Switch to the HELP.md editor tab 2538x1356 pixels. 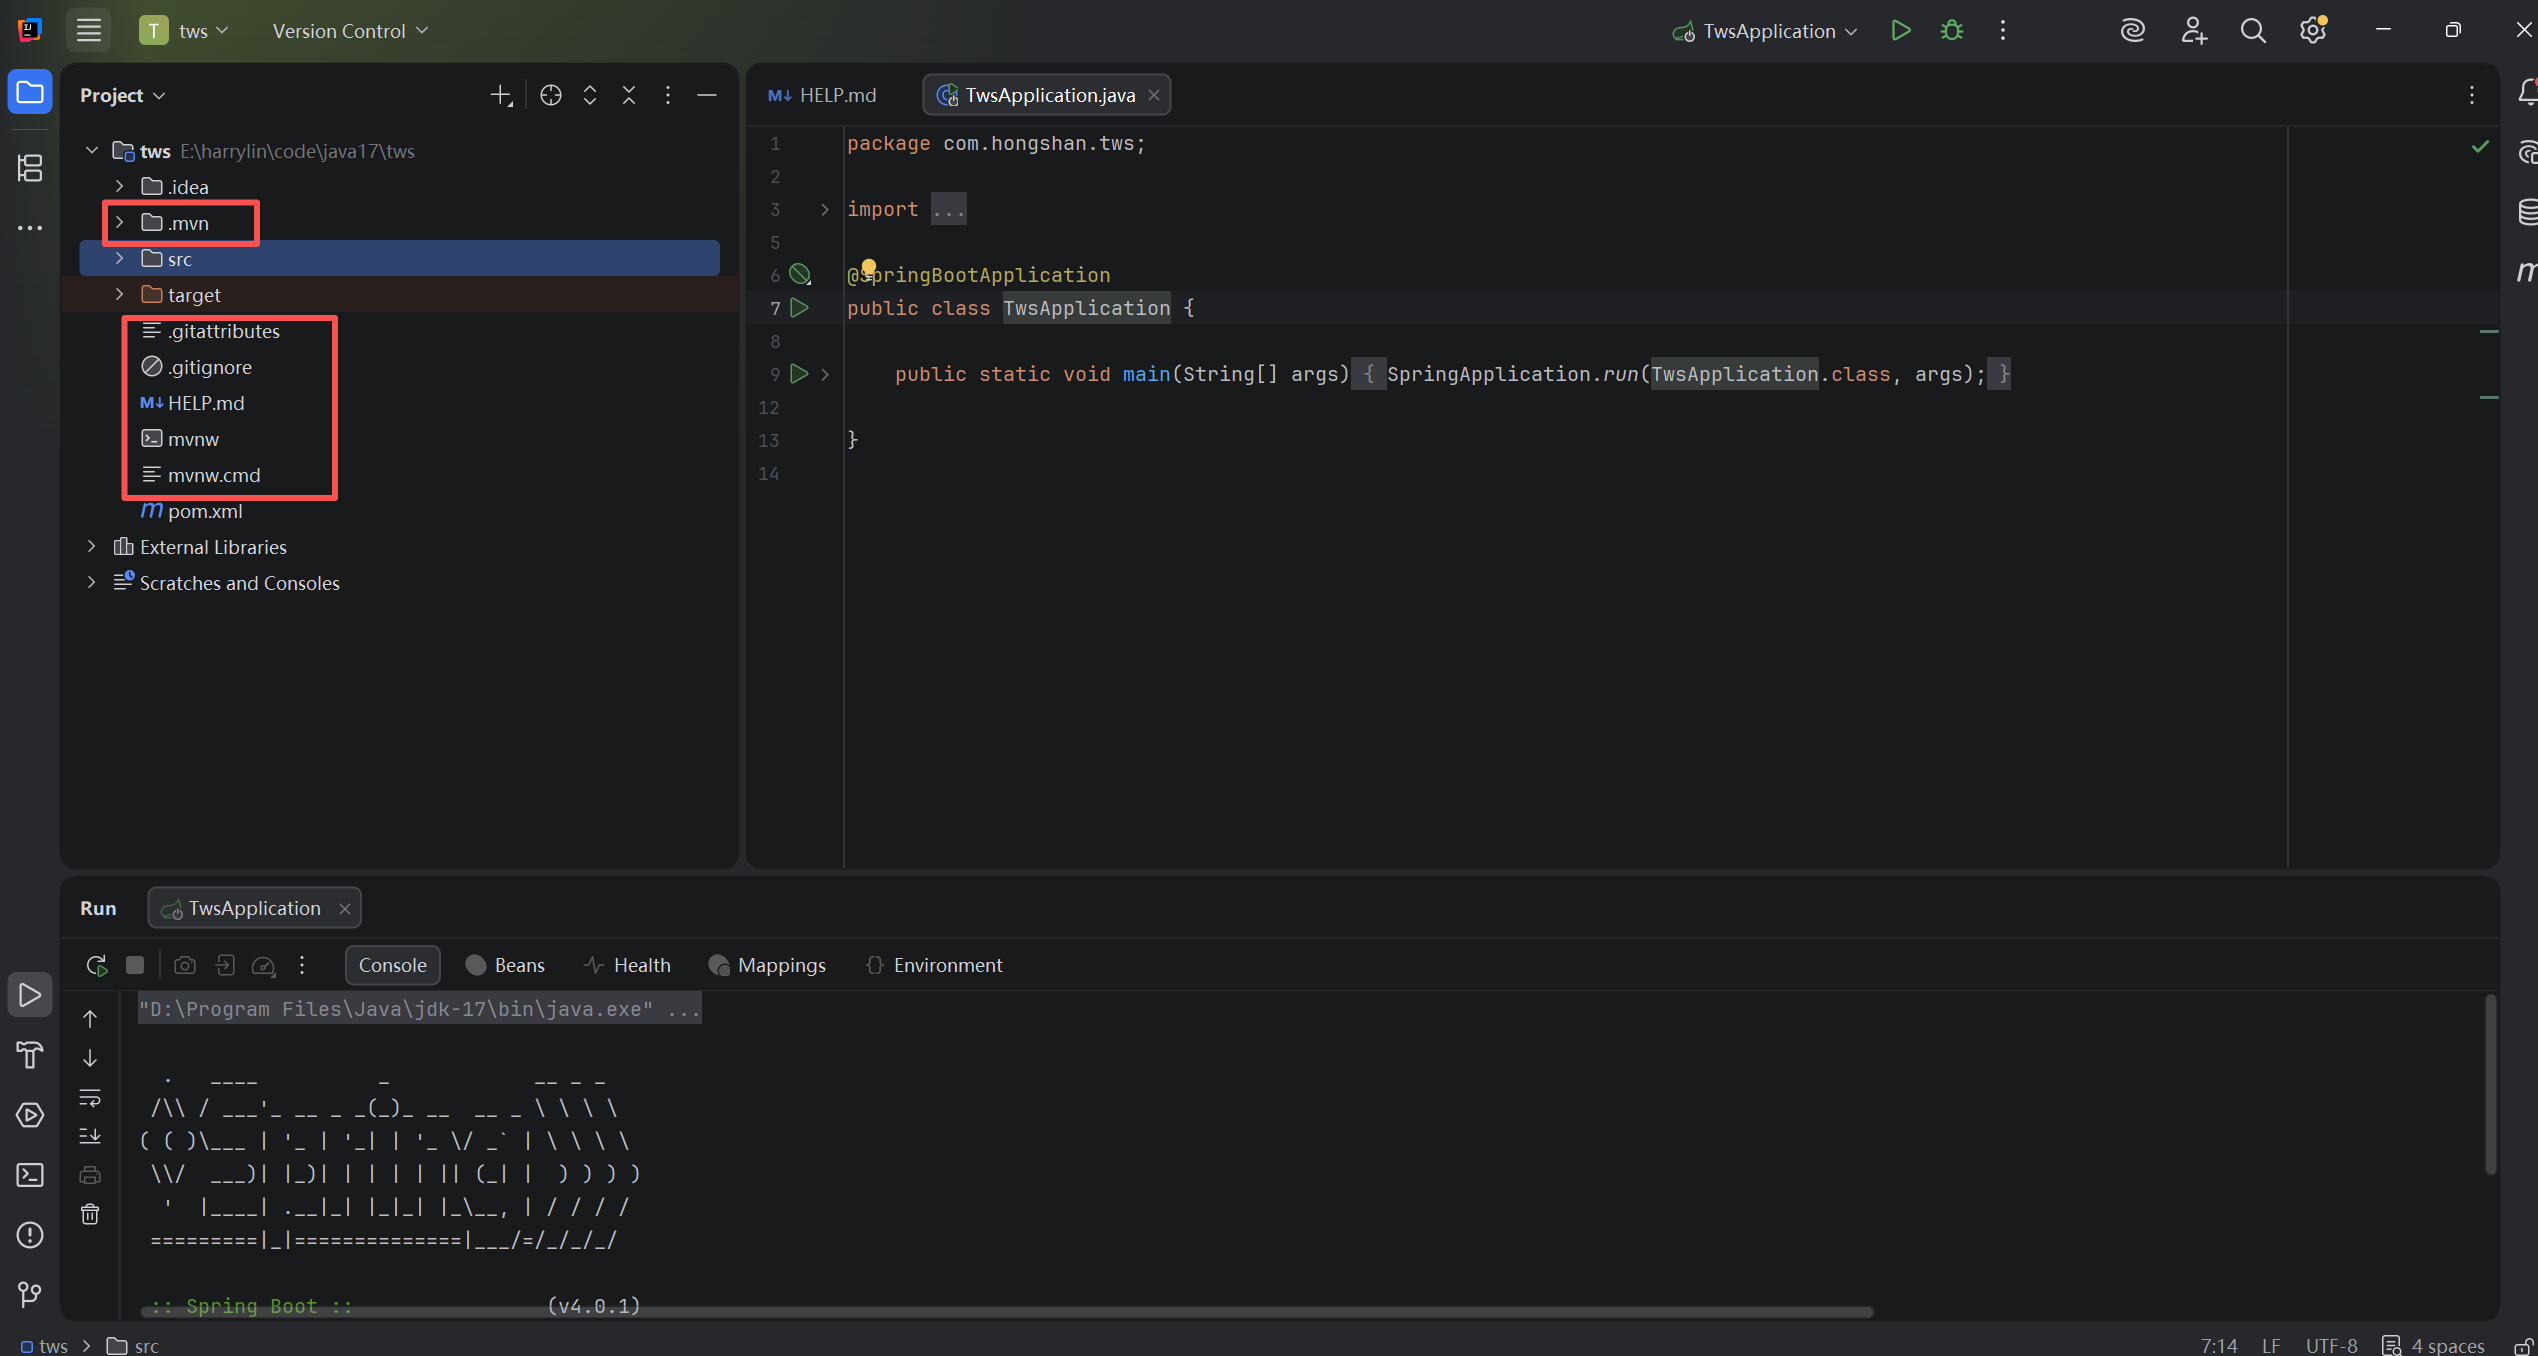click(823, 95)
